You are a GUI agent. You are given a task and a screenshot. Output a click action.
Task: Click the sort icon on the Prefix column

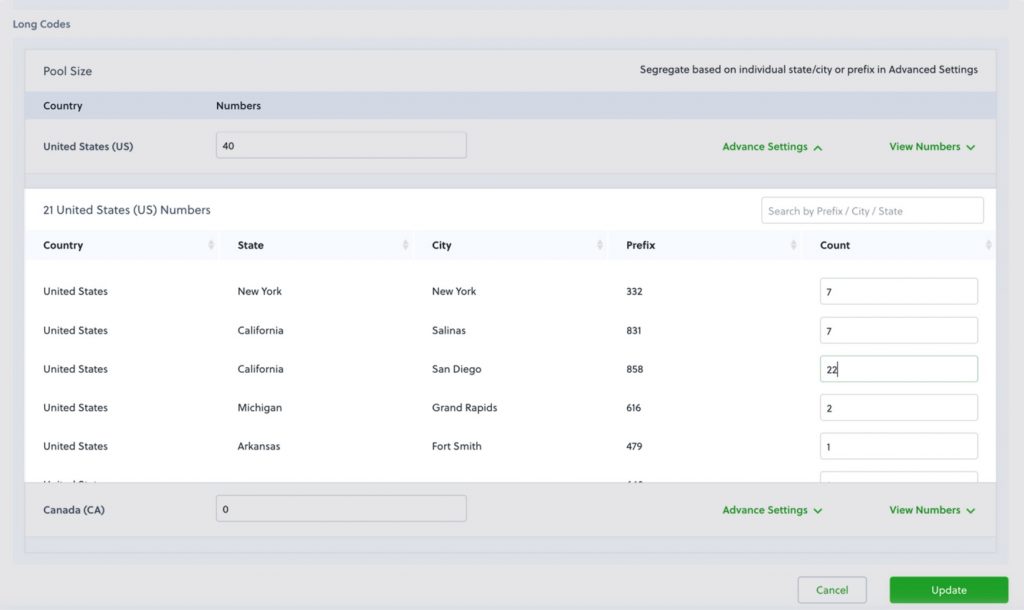click(795, 245)
